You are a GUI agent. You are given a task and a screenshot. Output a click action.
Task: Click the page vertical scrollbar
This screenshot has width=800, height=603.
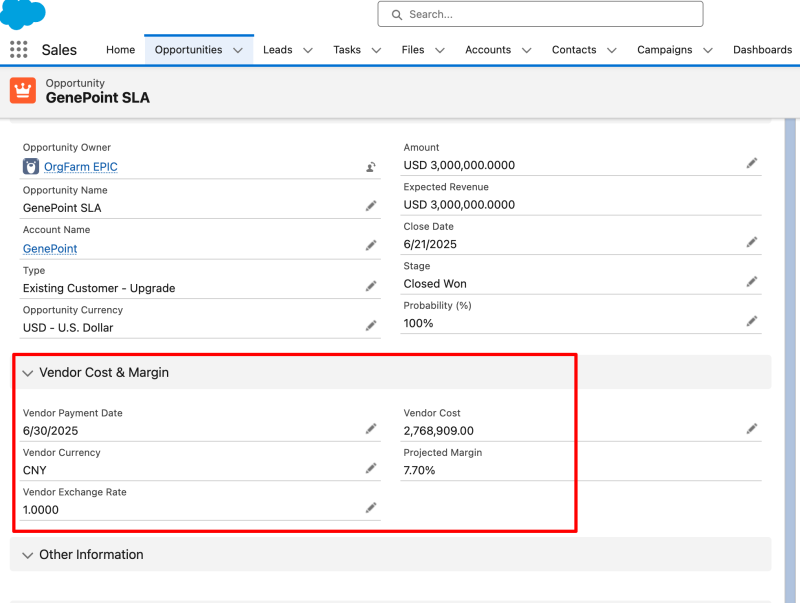point(790,360)
